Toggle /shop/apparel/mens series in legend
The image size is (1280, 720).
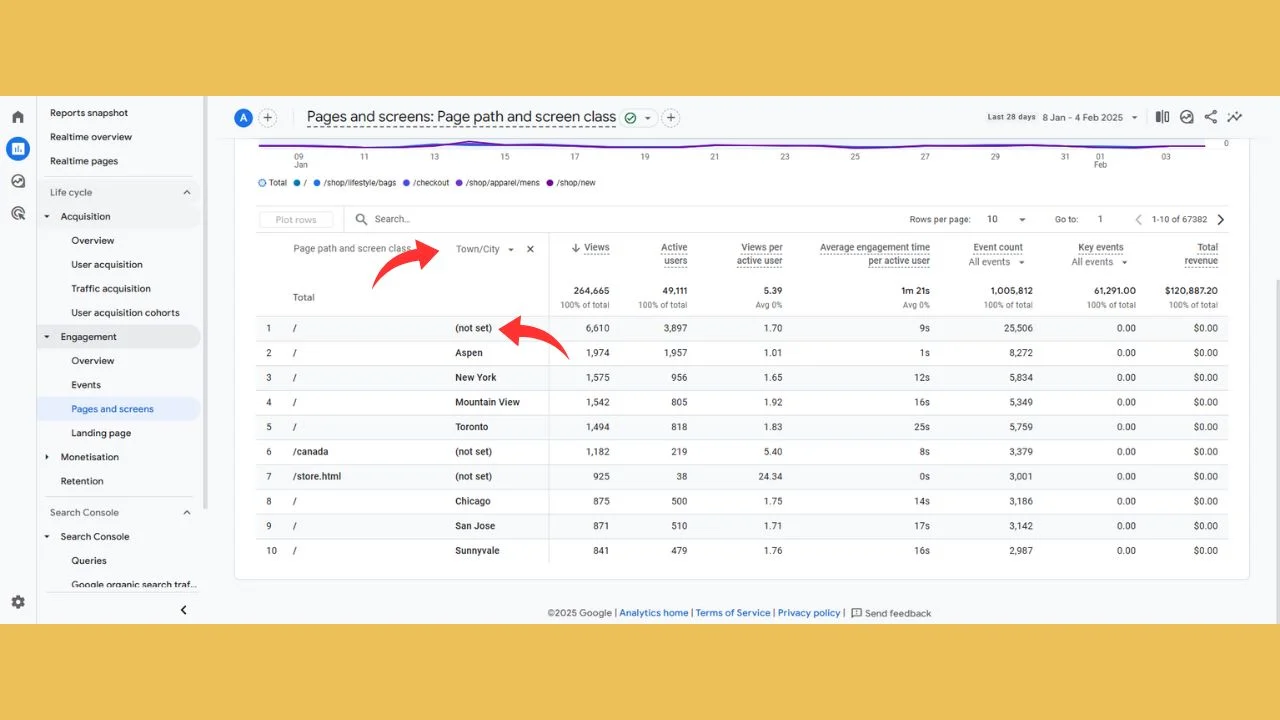click(x=497, y=183)
